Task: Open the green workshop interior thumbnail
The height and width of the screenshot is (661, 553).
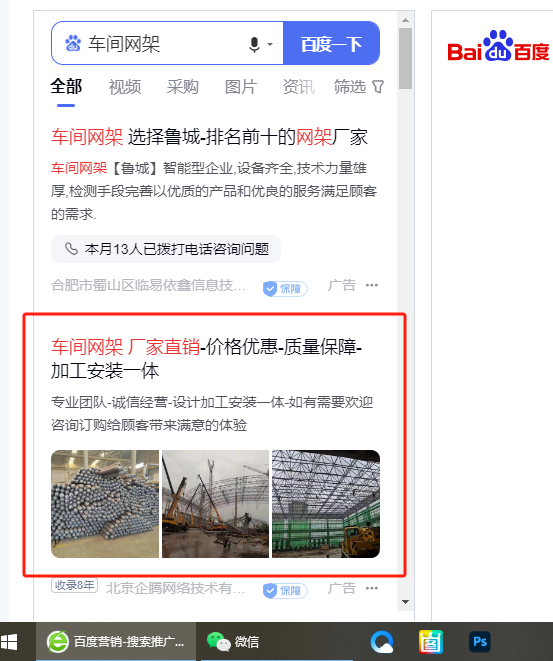Action: pos(326,504)
